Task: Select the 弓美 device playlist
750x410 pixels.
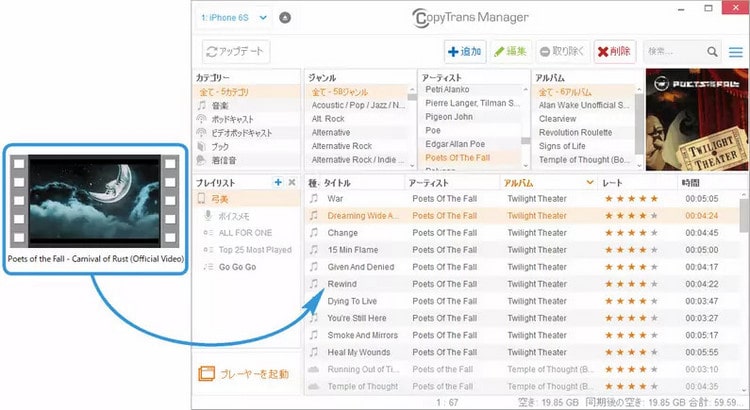Action: pyautogui.click(x=247, y=199)
